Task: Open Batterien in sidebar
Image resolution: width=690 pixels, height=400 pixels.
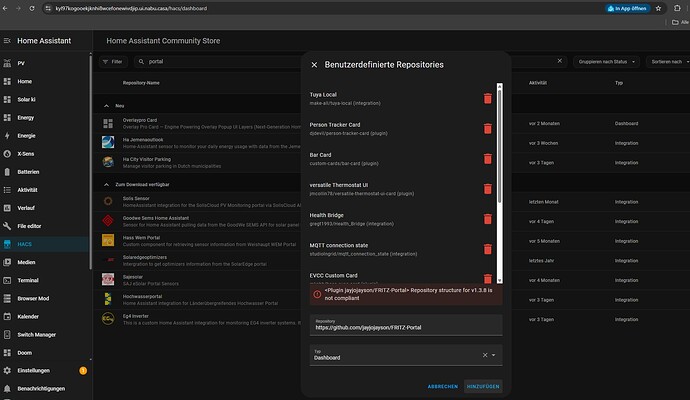Action: click(x=45, y=172)
